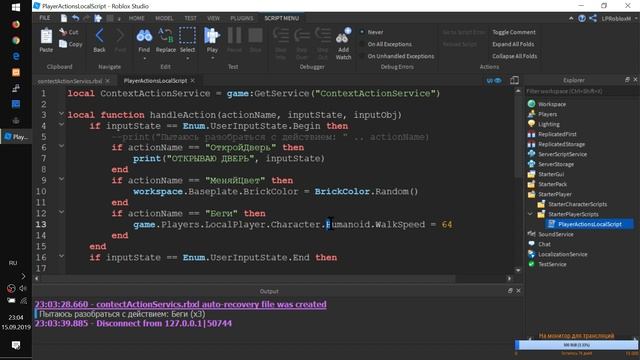Switch to contectActionServics.rbxl tab
The height and width of the screenshot is (360, 640).
(x=70, y=81)
